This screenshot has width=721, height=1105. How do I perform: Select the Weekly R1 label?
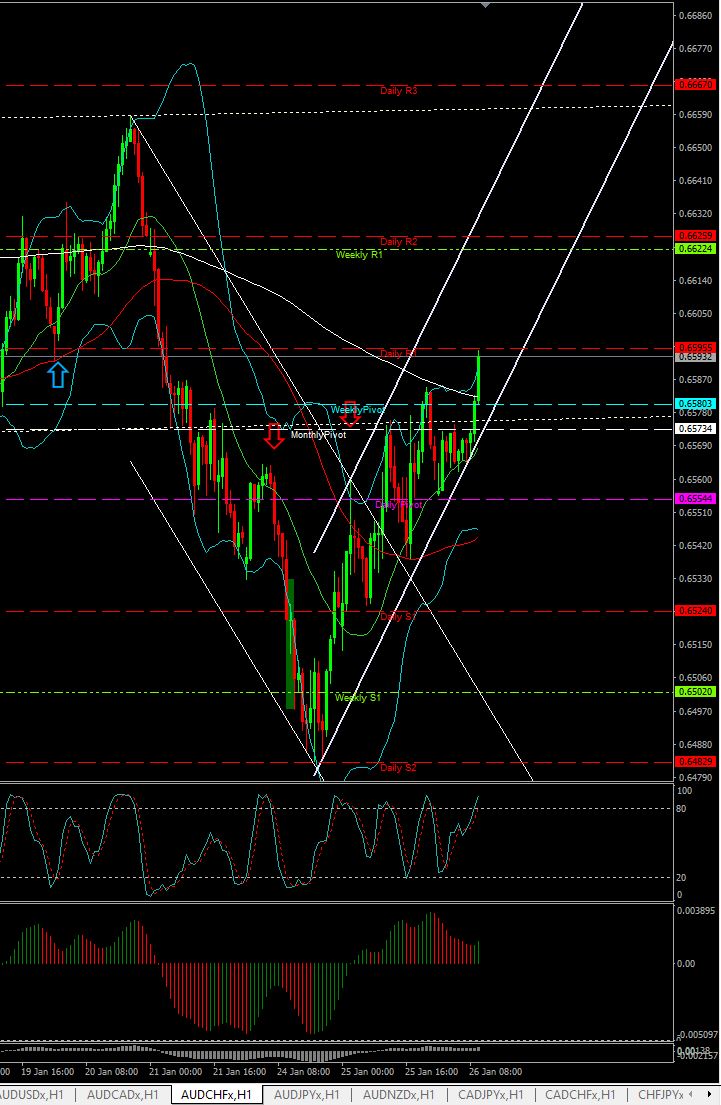359,254
